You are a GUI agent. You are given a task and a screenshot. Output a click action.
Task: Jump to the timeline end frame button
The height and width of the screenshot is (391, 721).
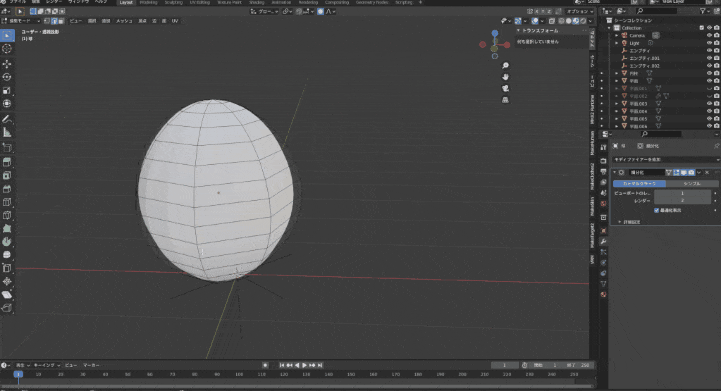tap(320, 365)
